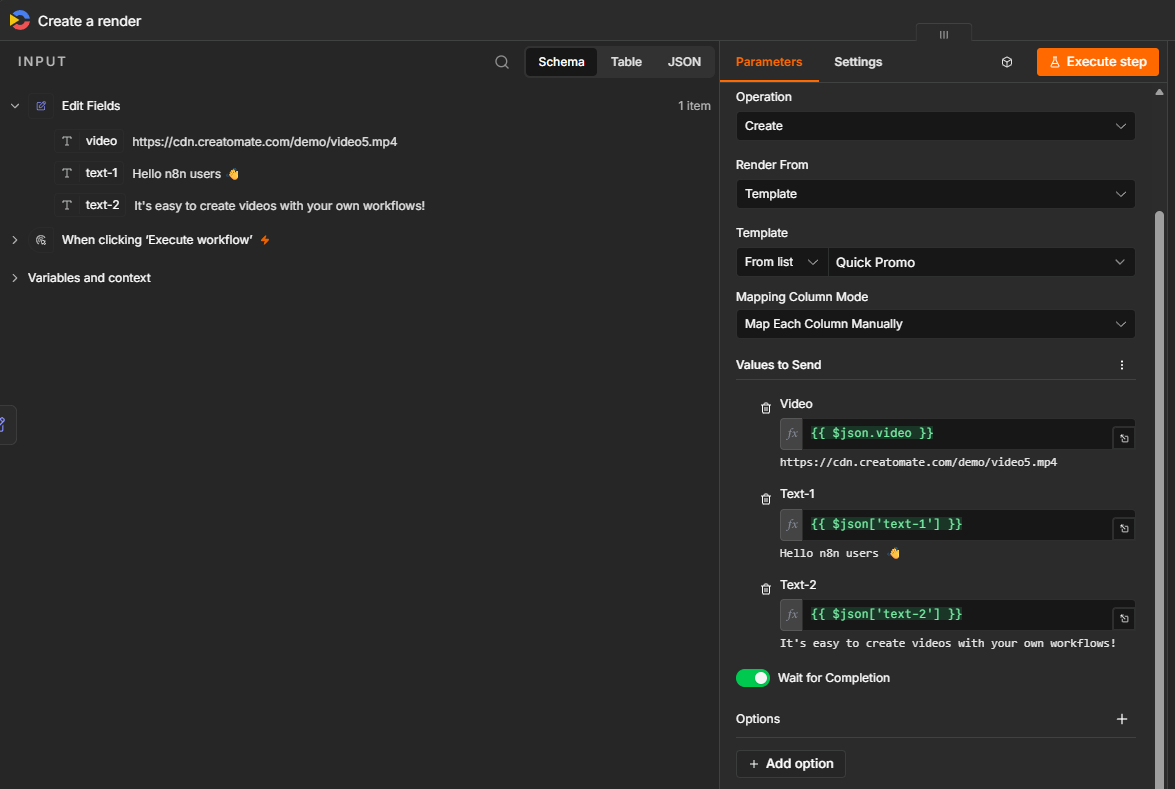The width and height of the screenshot is (1175, 789).
Task: Click the type icon beside video field
Action: pyautogui.click(x=67, y=141)
